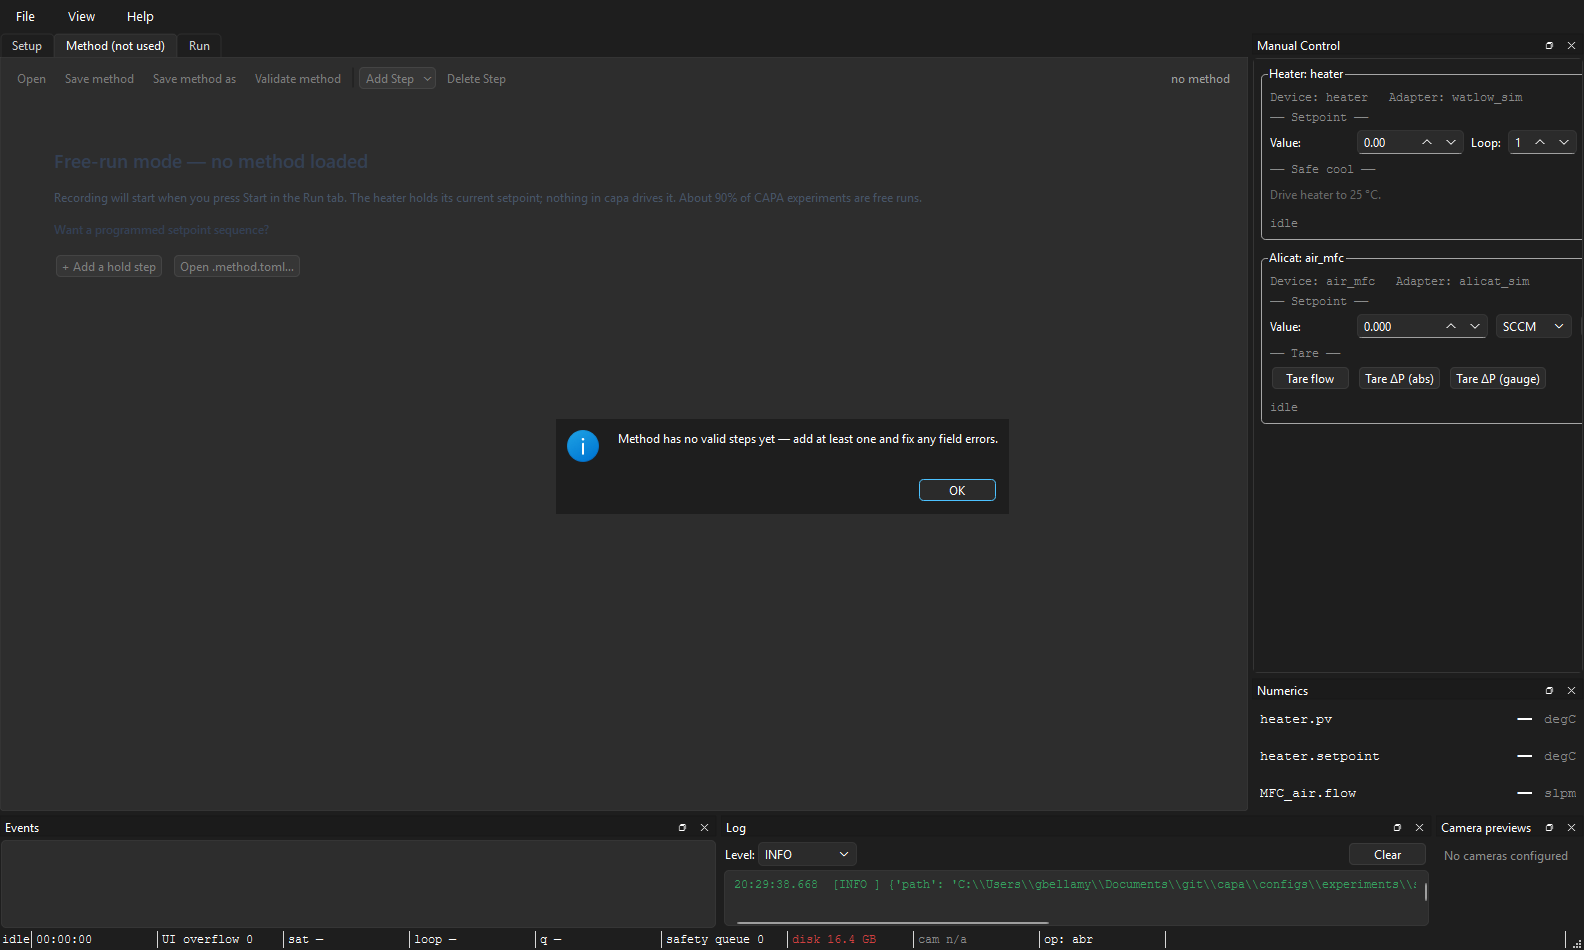Viewport: 1584px width, 950px height.
Task: Click the blue info icon in dialog
Action: [x=583, y=446]
